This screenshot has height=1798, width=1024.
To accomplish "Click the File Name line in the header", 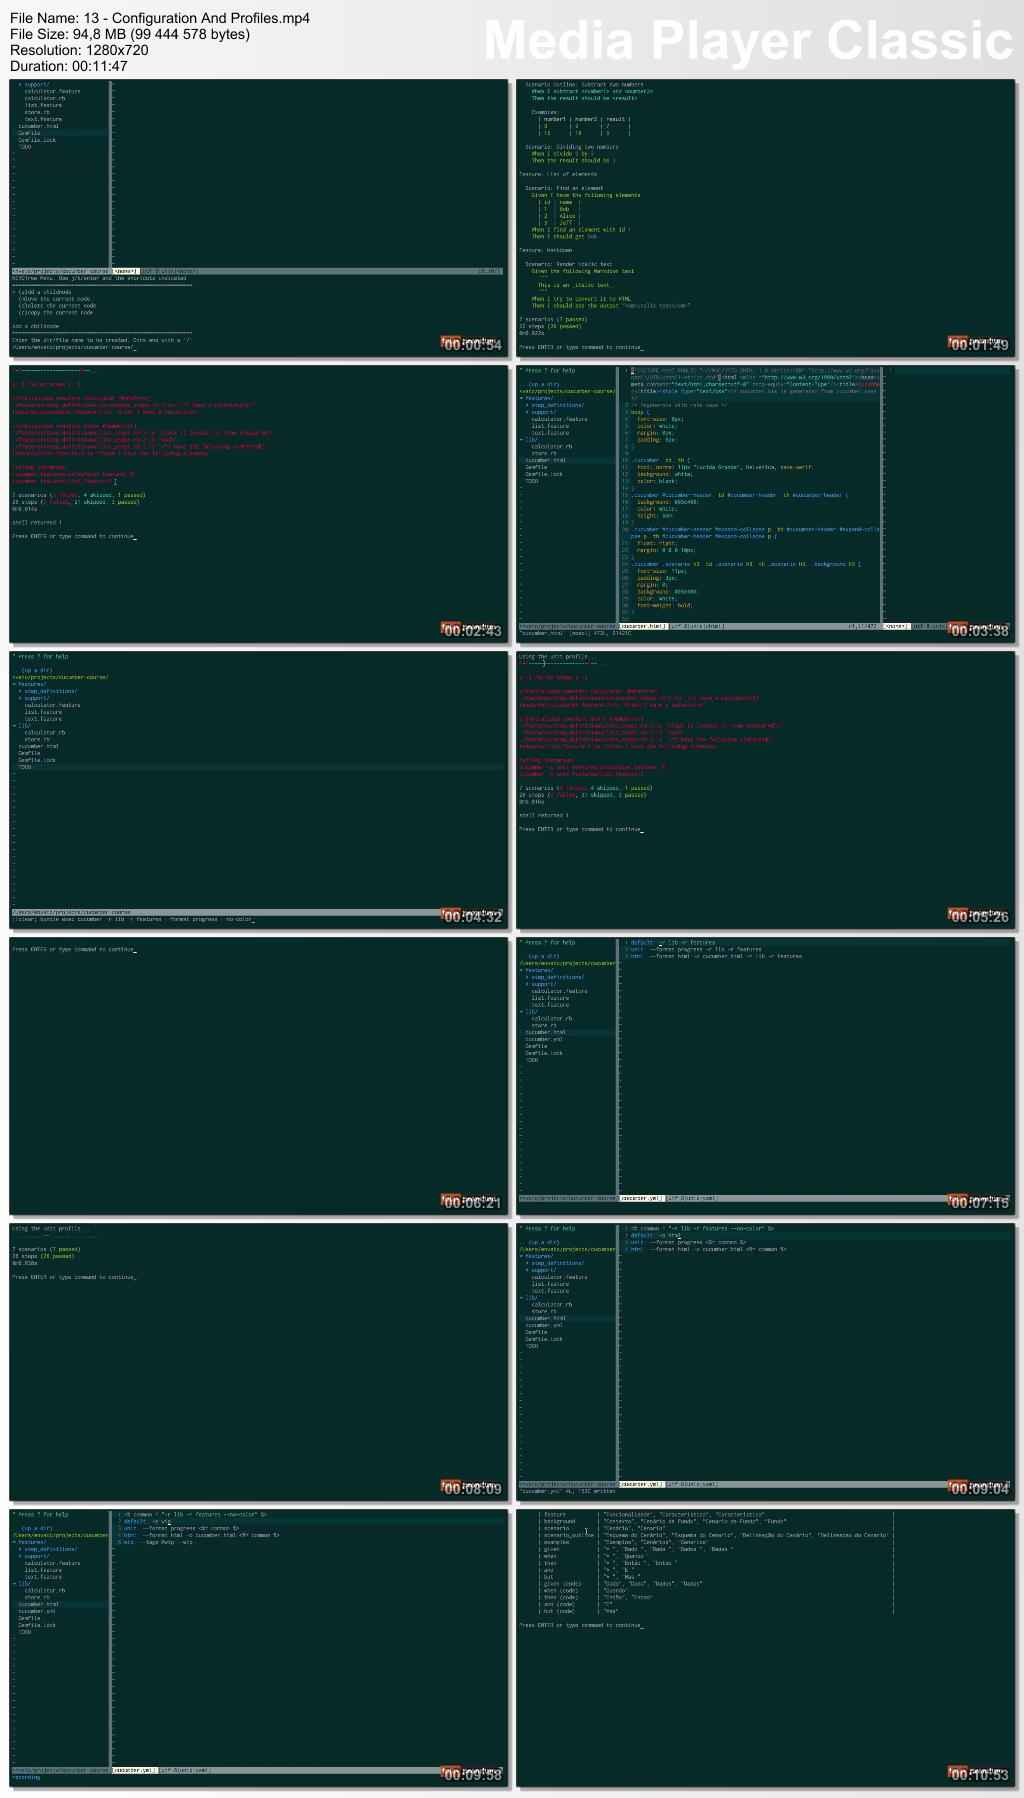I will [x=160, y=18].
